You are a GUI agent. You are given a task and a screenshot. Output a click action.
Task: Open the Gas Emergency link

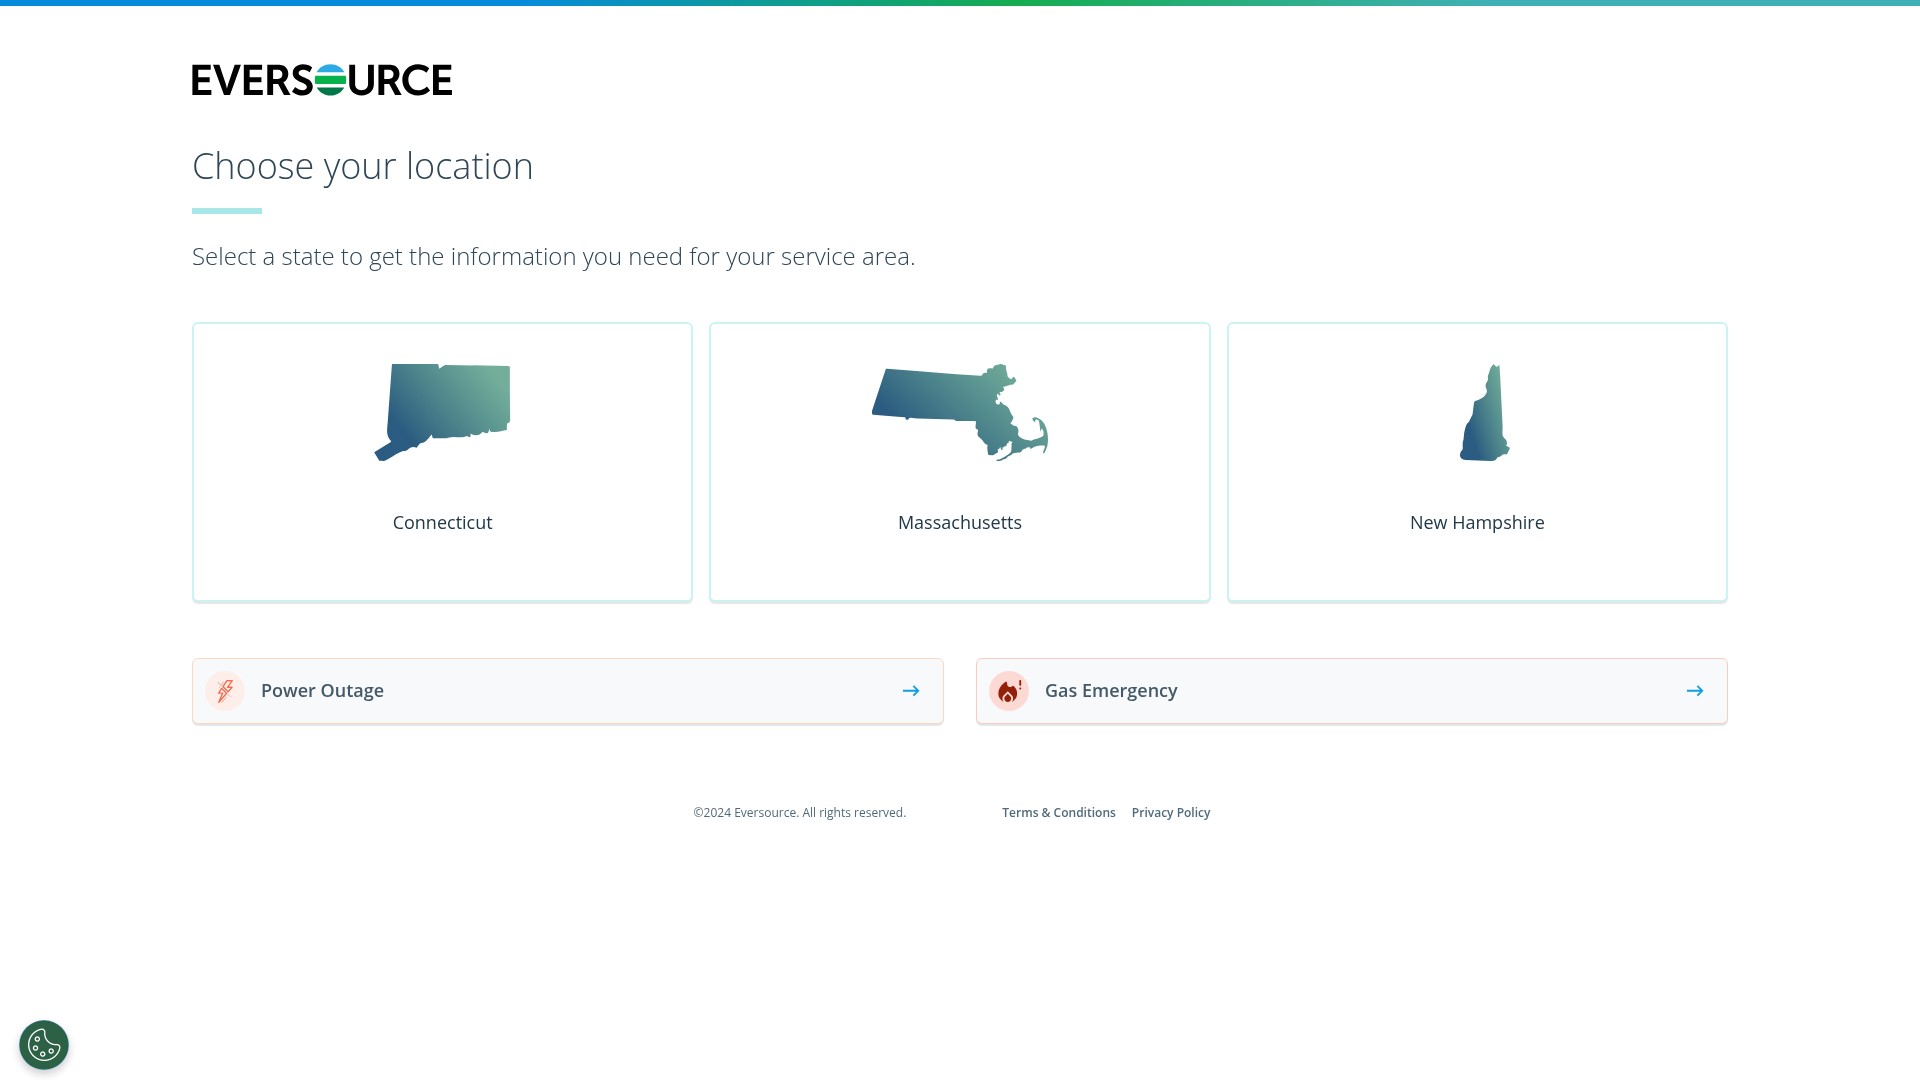1352,691
